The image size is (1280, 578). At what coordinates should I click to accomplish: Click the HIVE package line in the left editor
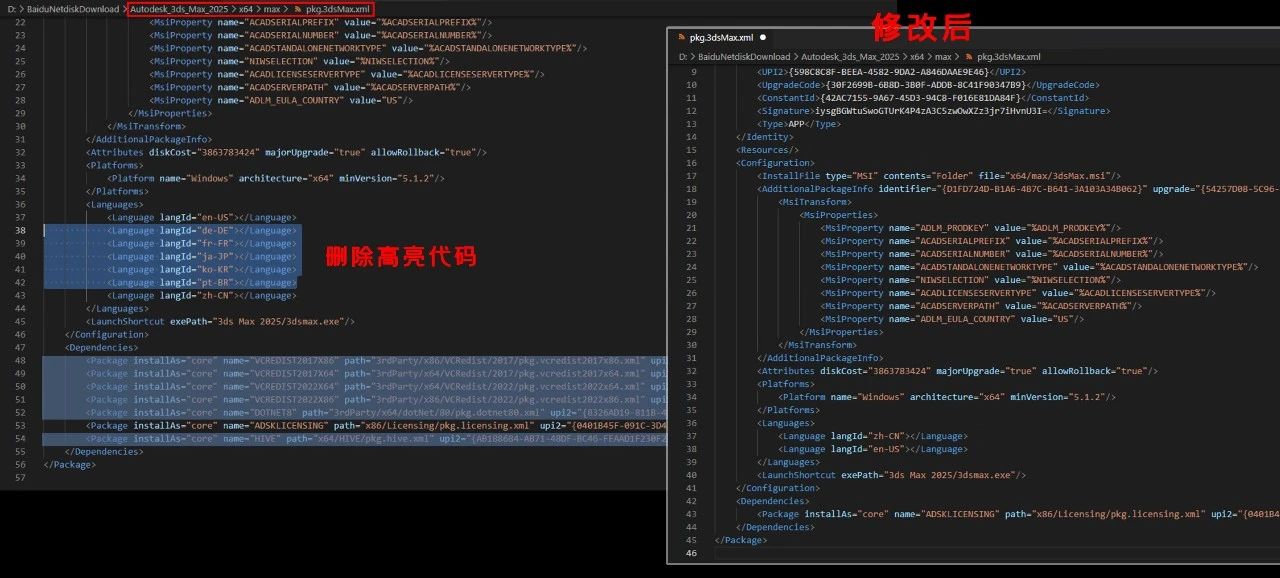376,438
